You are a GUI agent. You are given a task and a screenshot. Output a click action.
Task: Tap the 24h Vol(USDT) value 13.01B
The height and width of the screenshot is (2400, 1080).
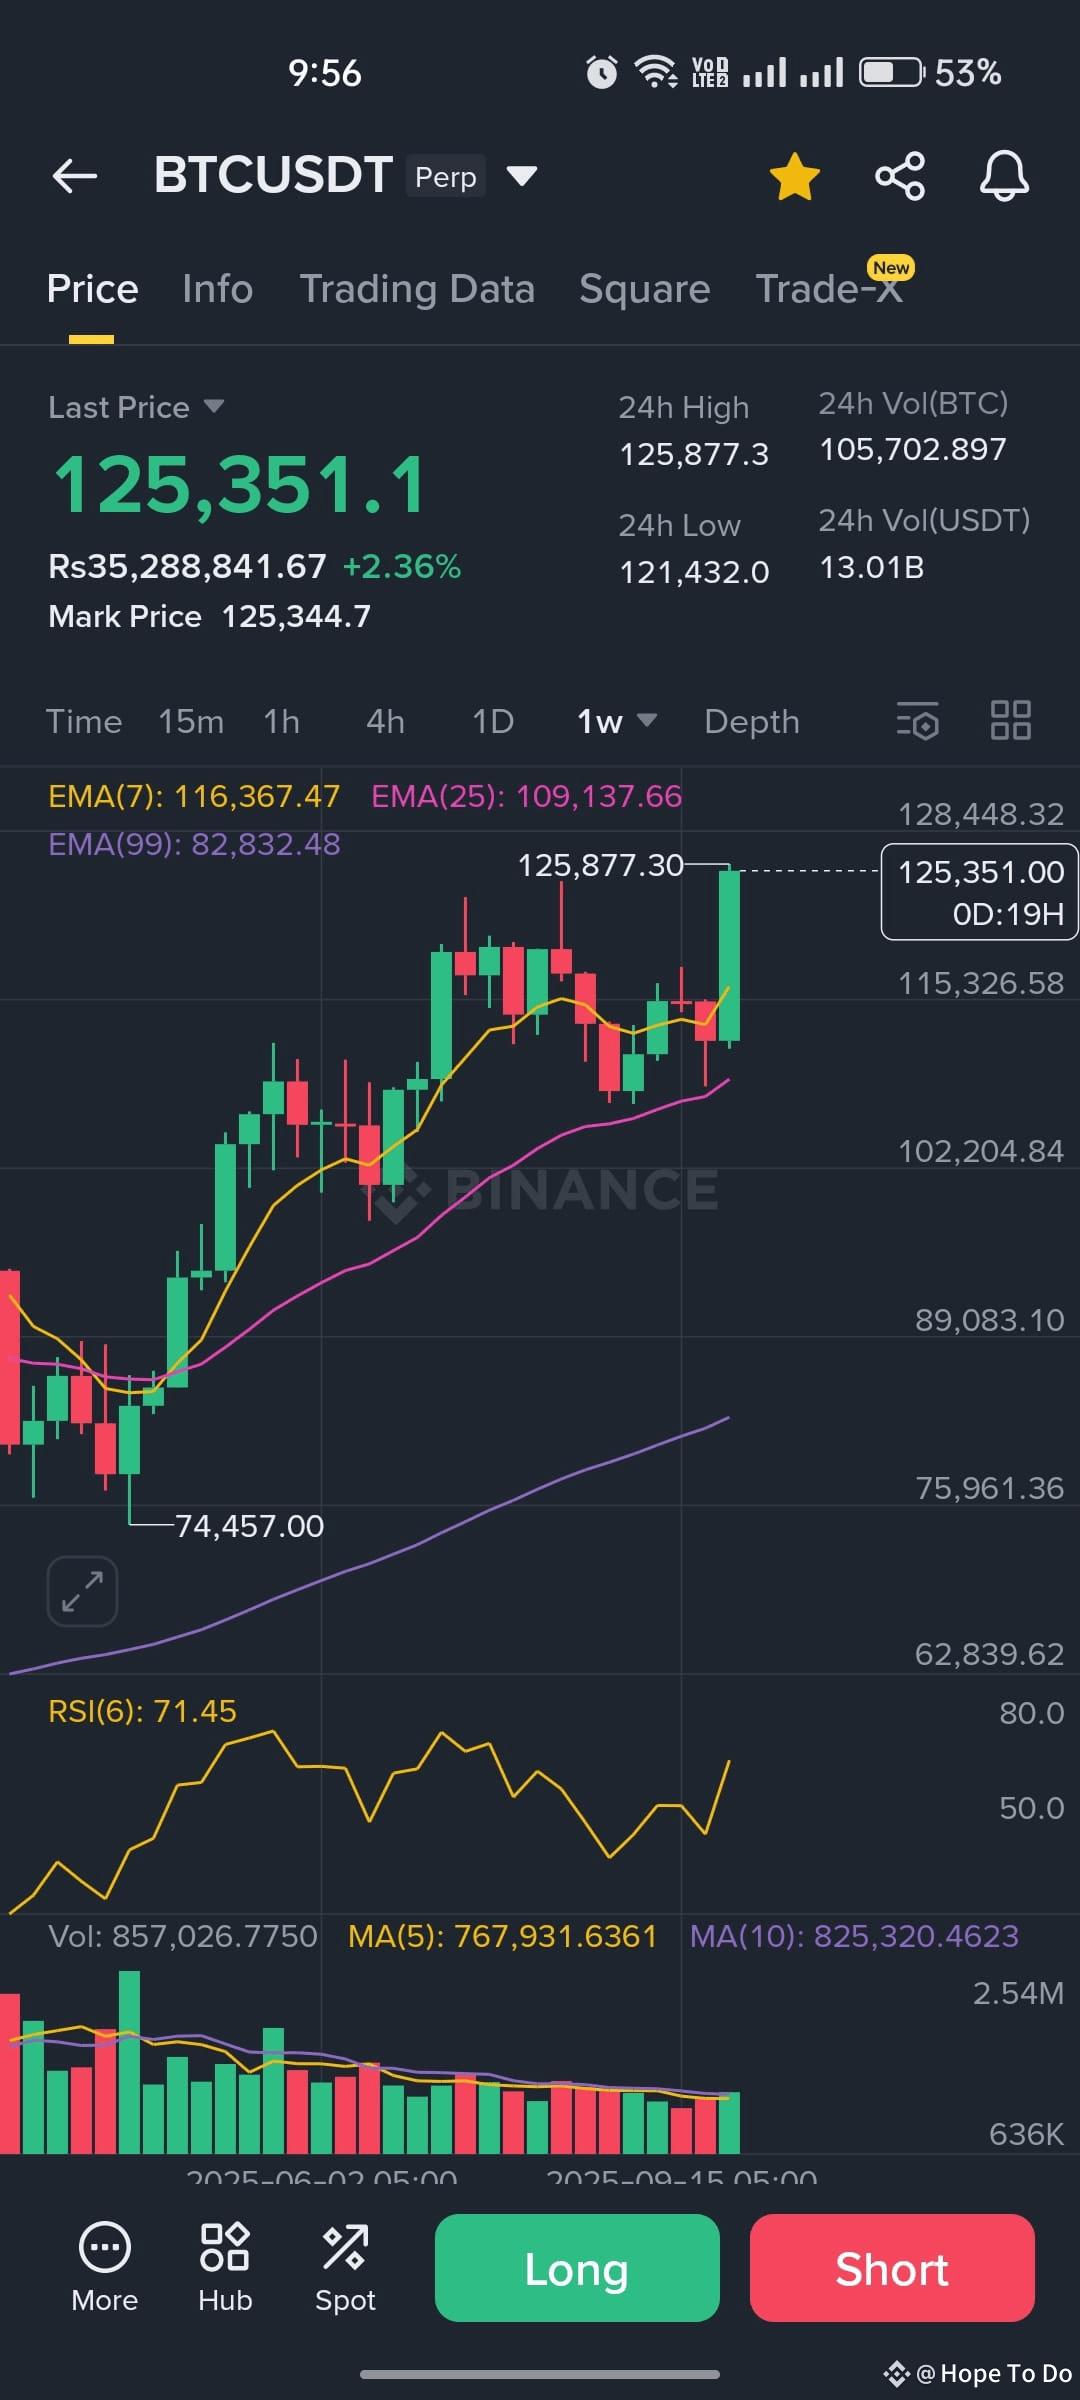click(871, 567)
